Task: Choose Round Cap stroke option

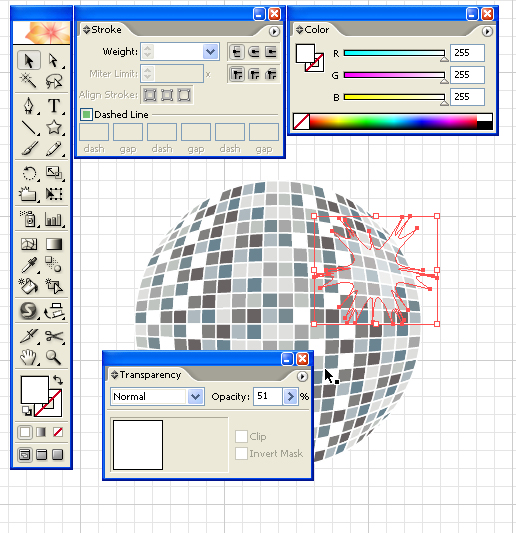Action: pyautogui.click(x=254, y=52)
